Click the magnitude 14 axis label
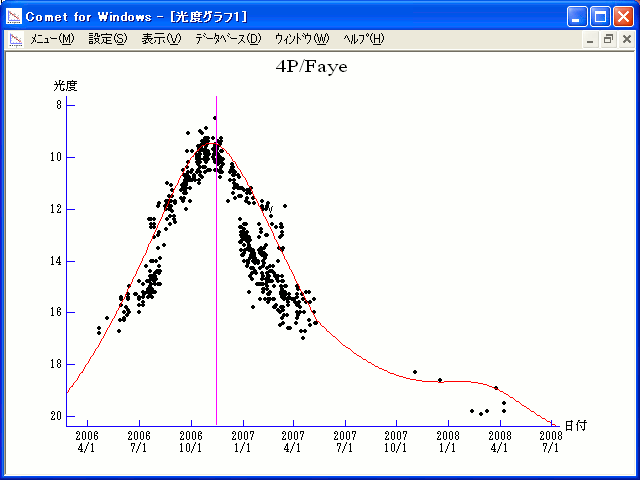Image resolution: width=640 pixels, height=480 pixels. (x=56, y=261)
